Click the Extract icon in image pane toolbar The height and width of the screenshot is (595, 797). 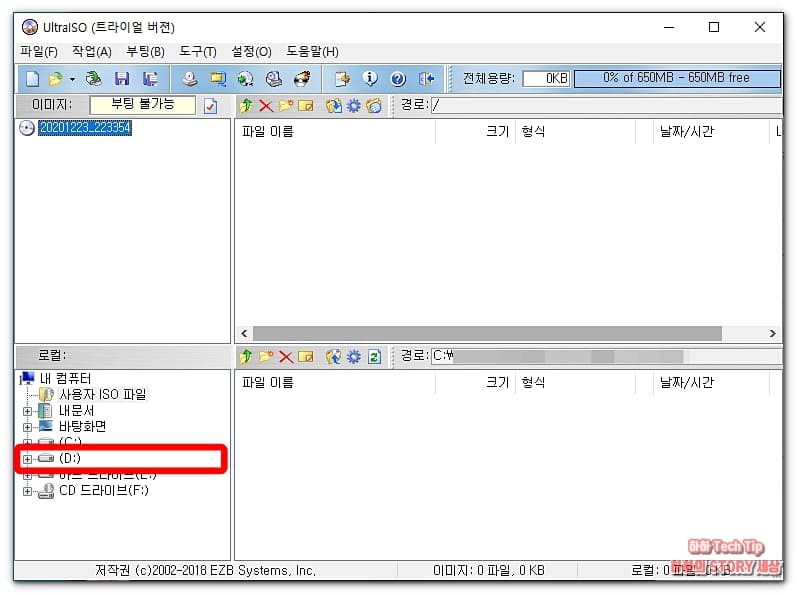point(334,105)
